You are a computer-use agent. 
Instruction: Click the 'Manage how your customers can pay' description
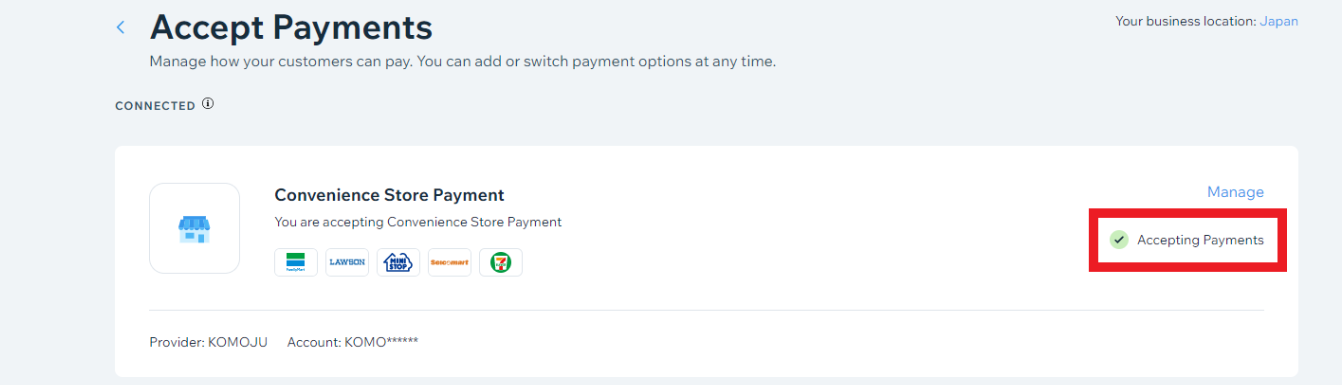(463, 61)
